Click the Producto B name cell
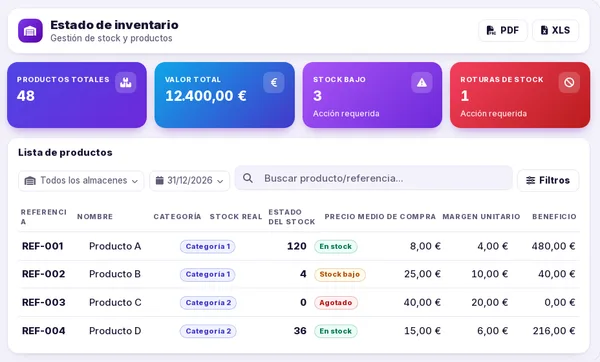The image size is (600, 362). point(115,274)
